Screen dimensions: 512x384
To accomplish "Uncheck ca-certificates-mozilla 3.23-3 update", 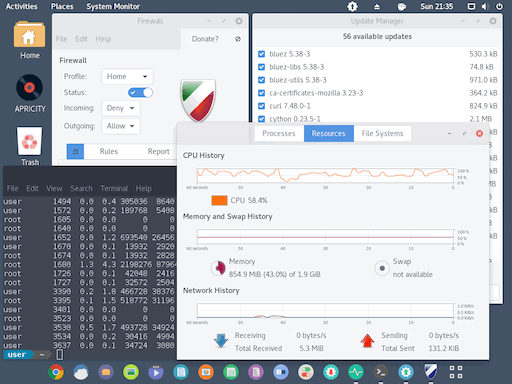I will pos(262,93).
